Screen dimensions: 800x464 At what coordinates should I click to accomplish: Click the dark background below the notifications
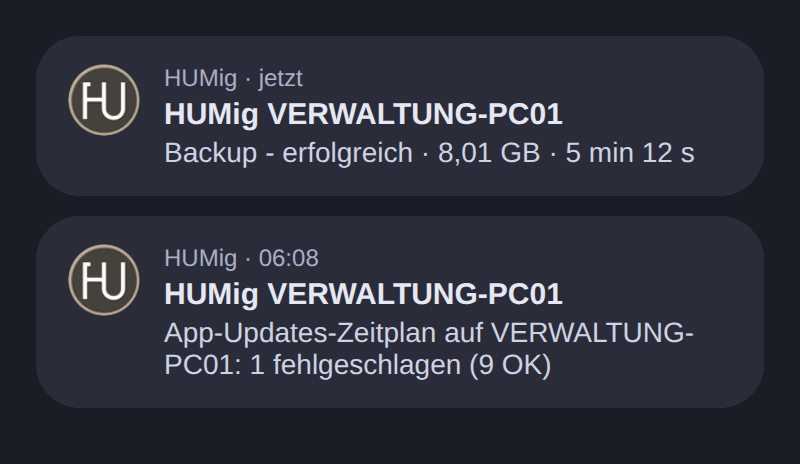(x=400, y=438)
